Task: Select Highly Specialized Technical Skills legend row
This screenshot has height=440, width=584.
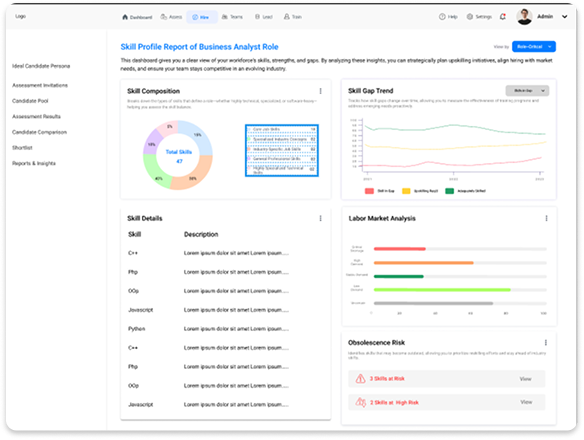Action: click(x=282, y=170)
